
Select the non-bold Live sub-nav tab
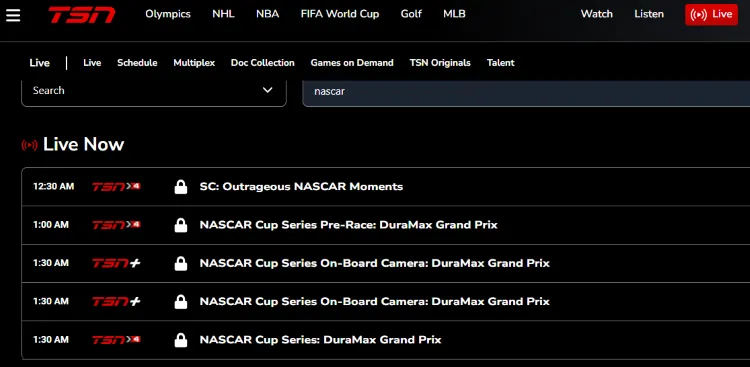(92, 63)
